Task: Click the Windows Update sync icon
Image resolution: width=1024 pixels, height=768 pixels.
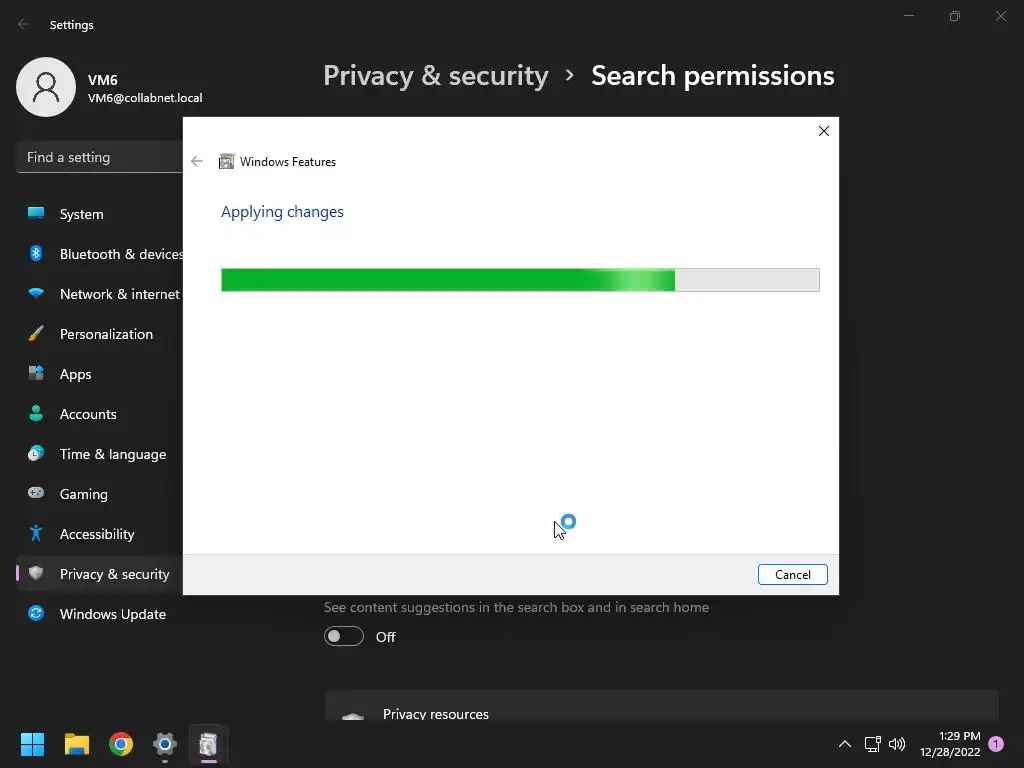Action: point(36,614)
